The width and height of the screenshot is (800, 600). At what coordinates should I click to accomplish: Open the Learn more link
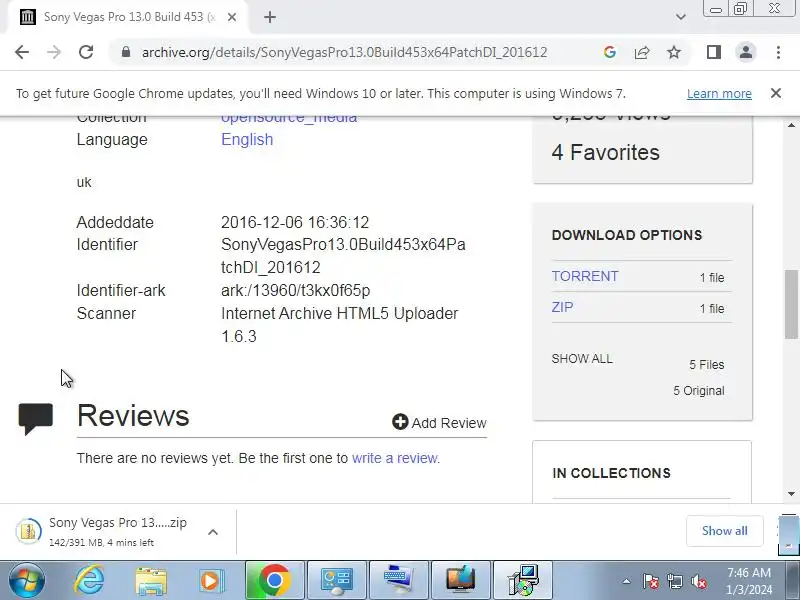point(719,94)
